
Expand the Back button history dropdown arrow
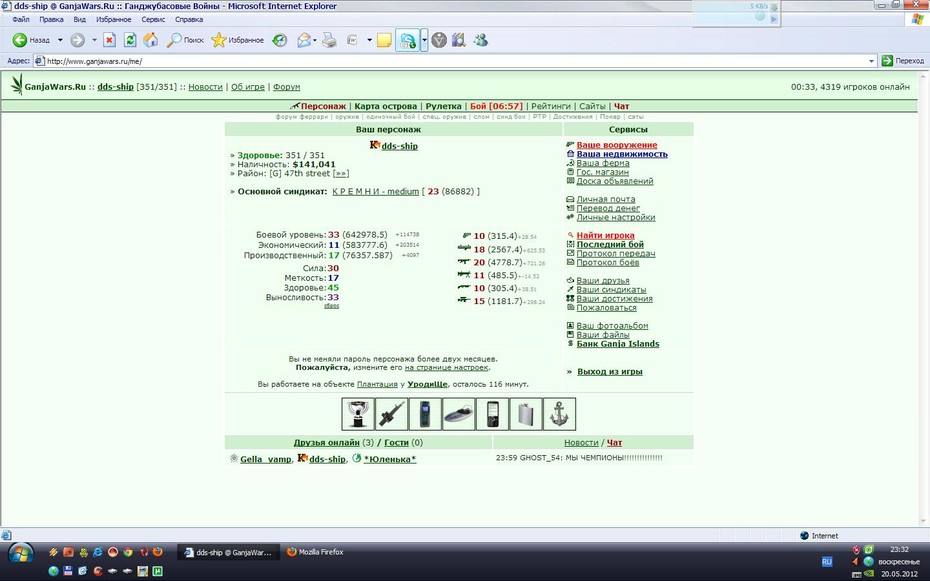tap(60, 40)
